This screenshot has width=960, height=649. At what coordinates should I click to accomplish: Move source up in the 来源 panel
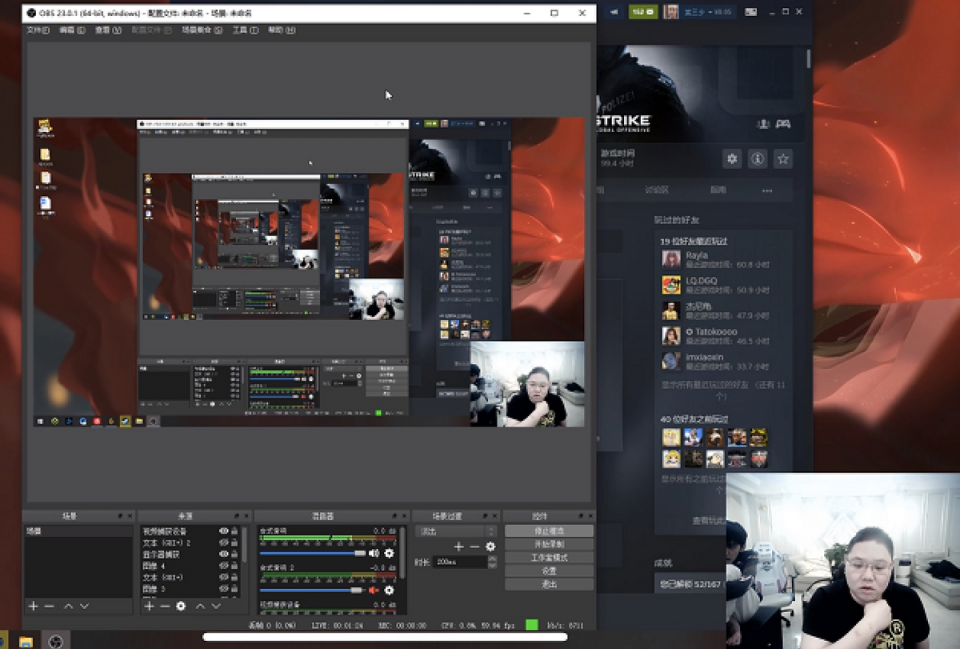(200, 606)
